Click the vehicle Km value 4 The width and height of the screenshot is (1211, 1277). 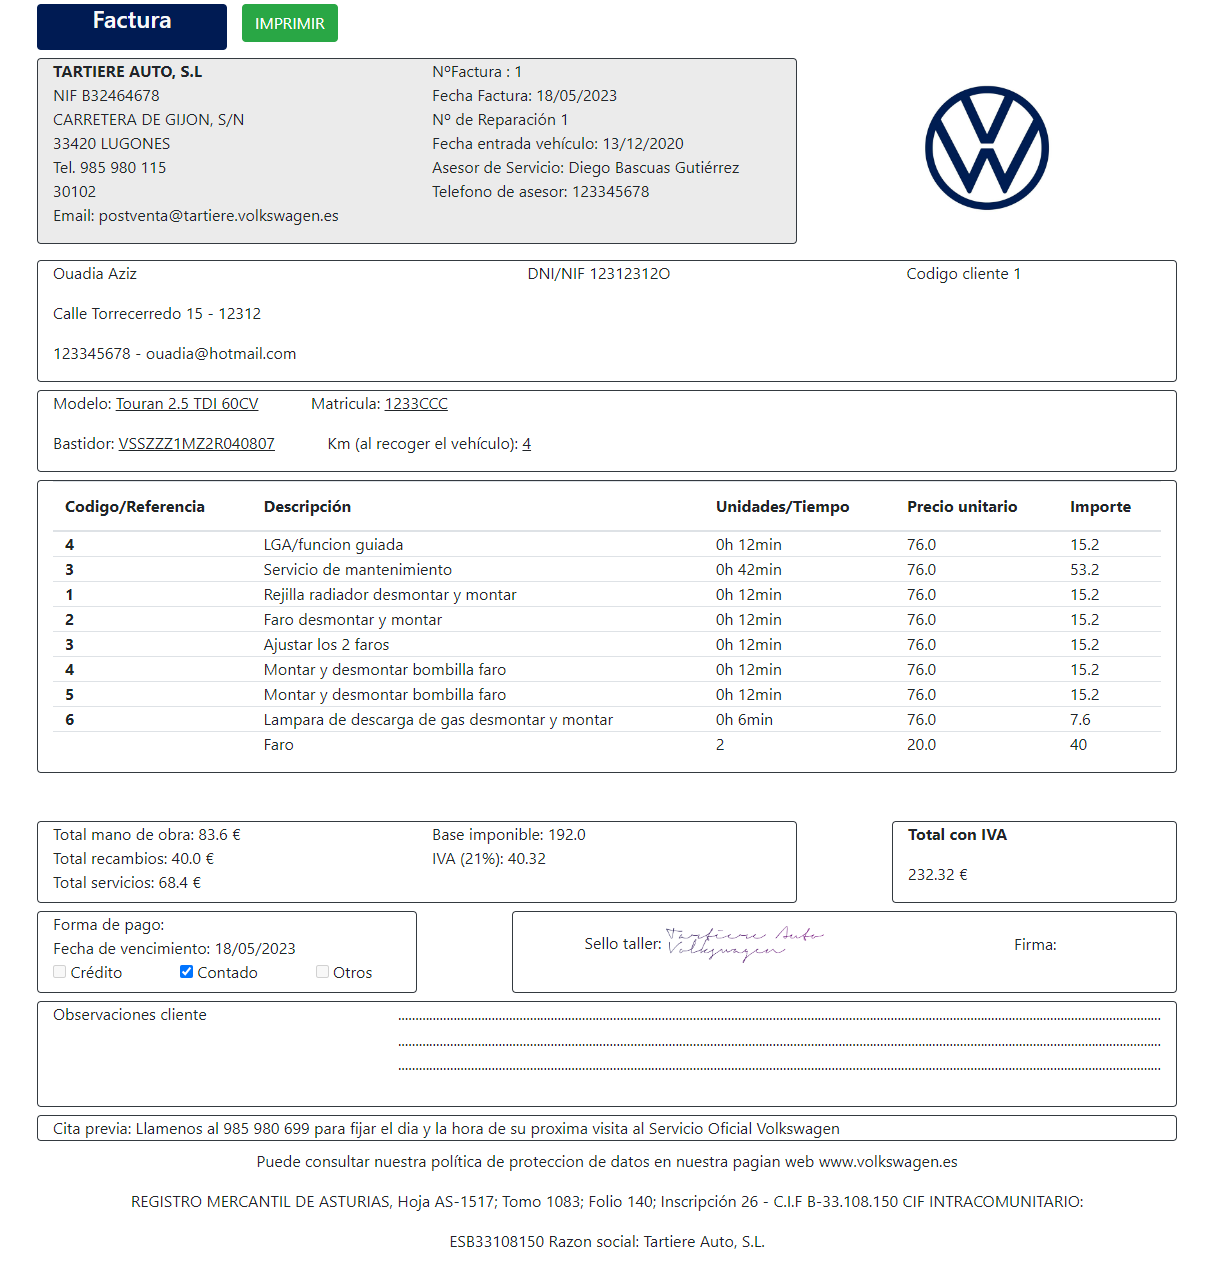(526, 444)
